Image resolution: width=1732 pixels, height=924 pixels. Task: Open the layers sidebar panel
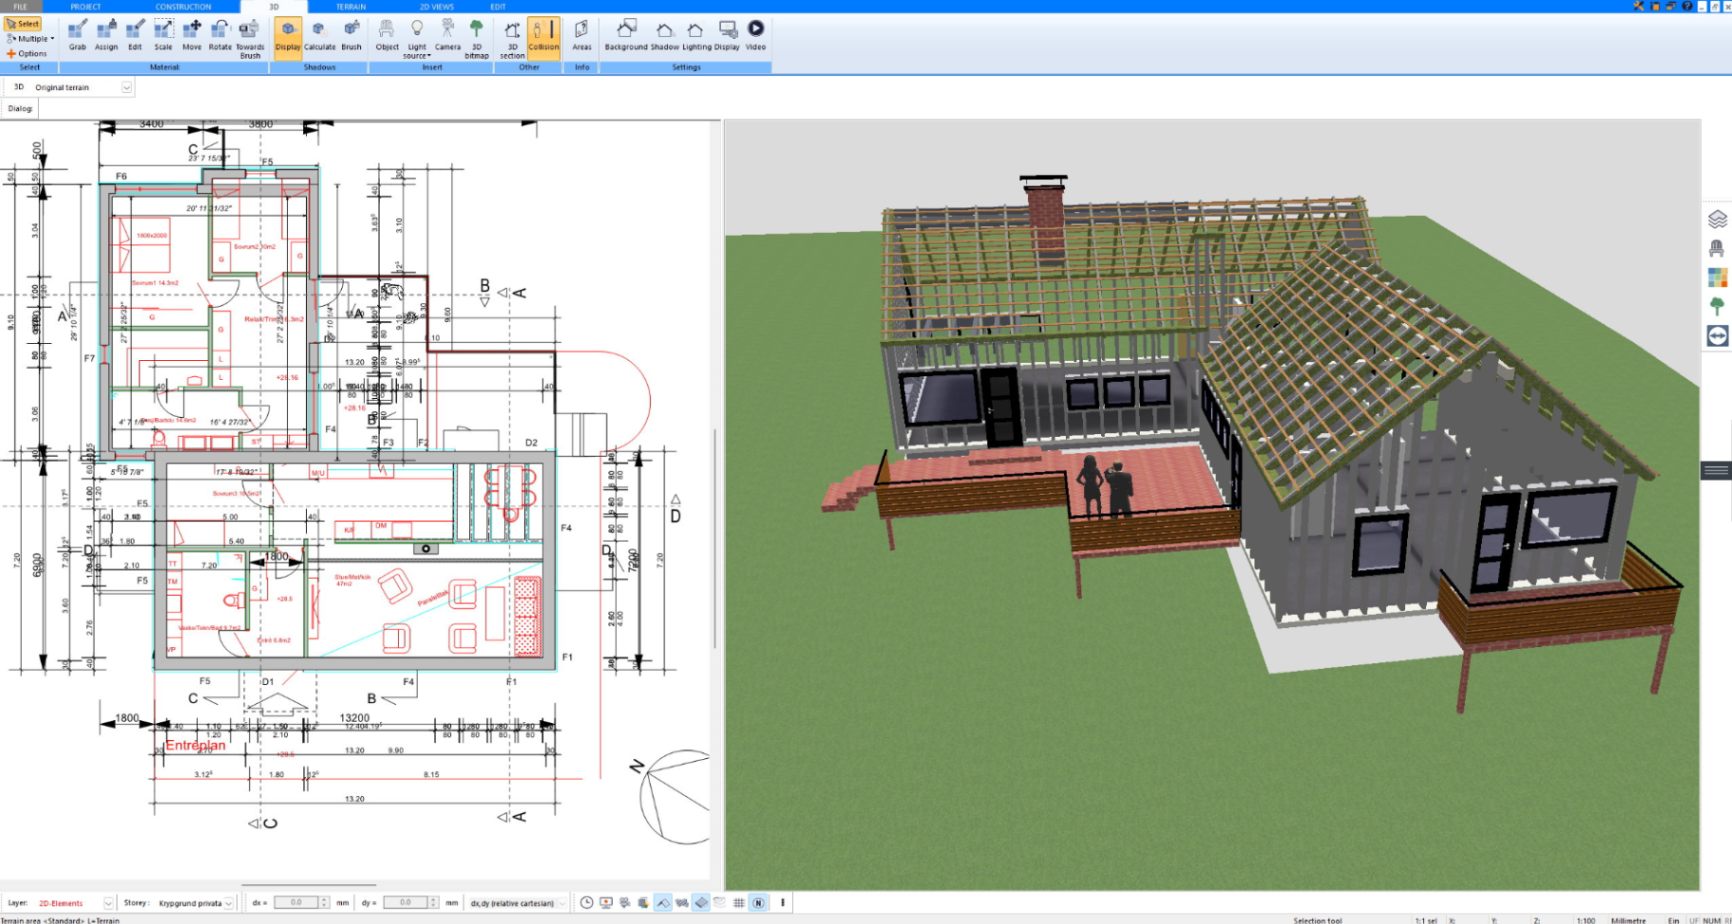[1717, 219]
